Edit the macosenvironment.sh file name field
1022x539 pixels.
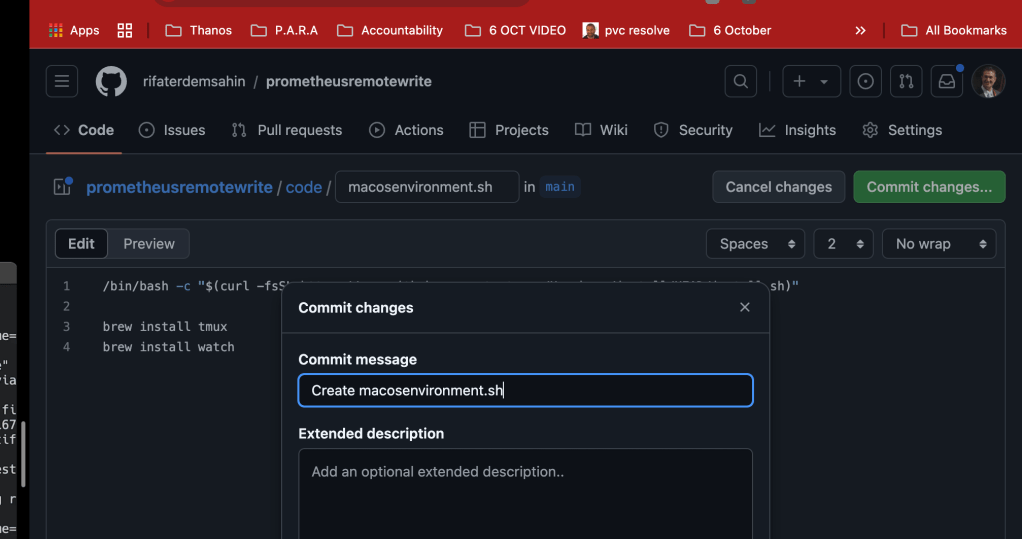click(x=427, y=187)
